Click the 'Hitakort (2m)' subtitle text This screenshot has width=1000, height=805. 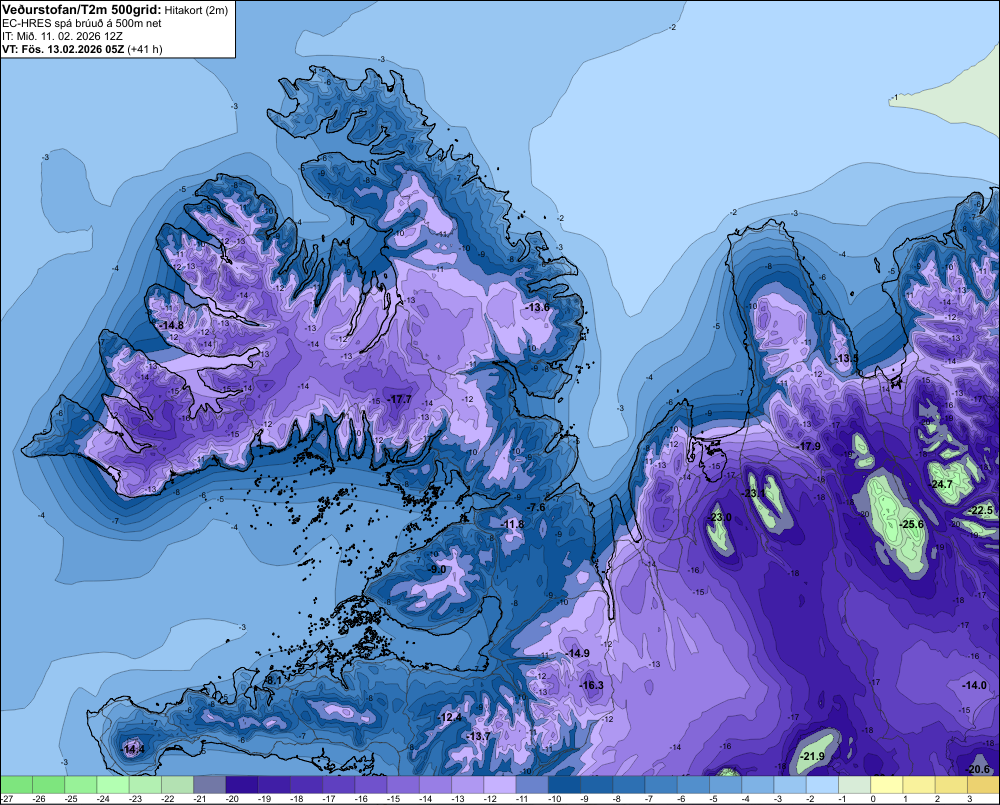pos(196,10)
